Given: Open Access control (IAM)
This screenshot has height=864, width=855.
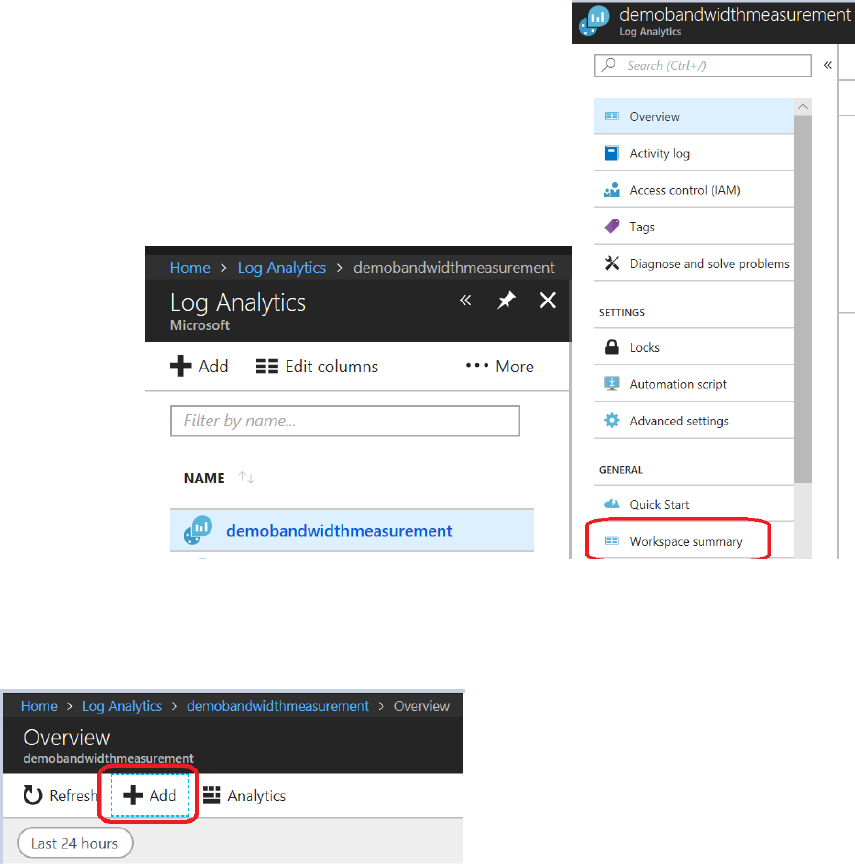Looking at the screenshot, I should (694, 190).
